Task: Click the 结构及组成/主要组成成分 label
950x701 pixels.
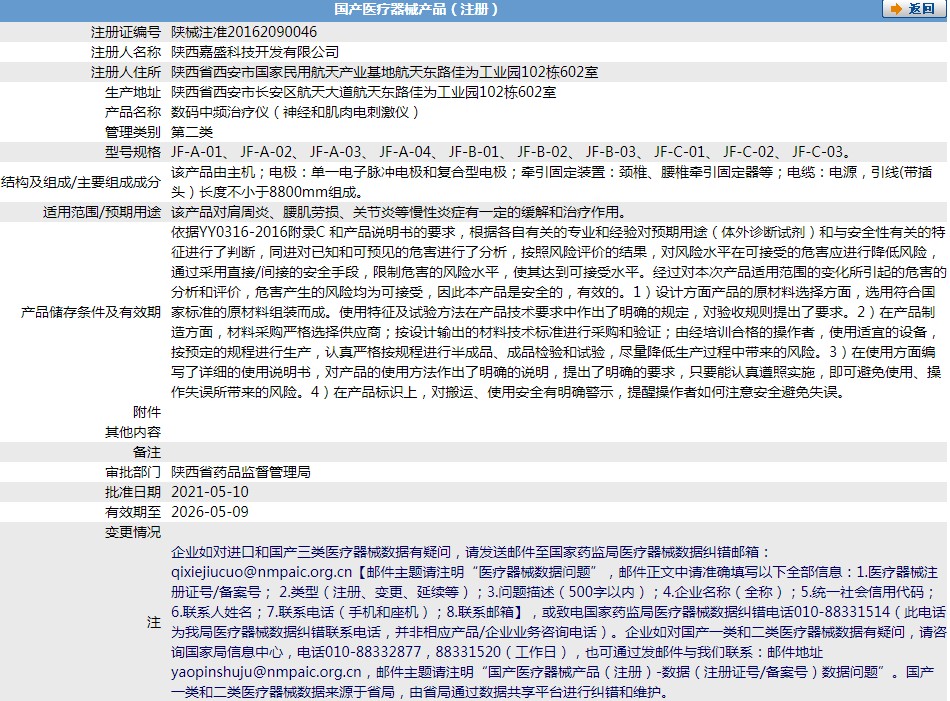Action: click(81, 182)
